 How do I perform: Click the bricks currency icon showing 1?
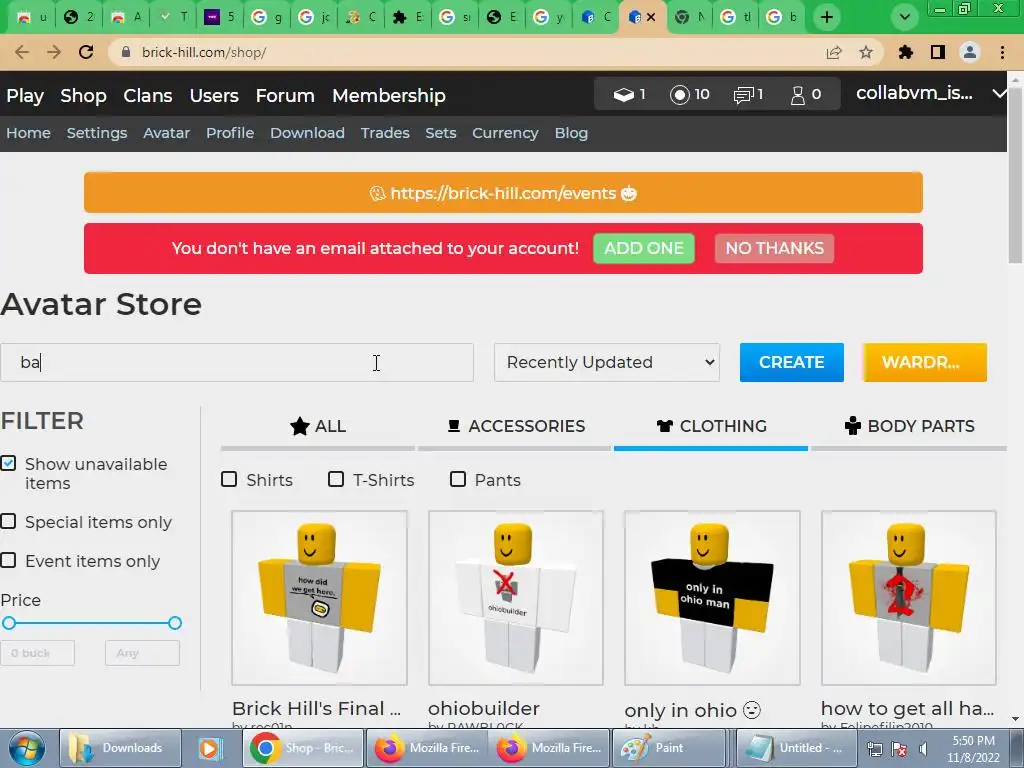click(x=624, y=95)
